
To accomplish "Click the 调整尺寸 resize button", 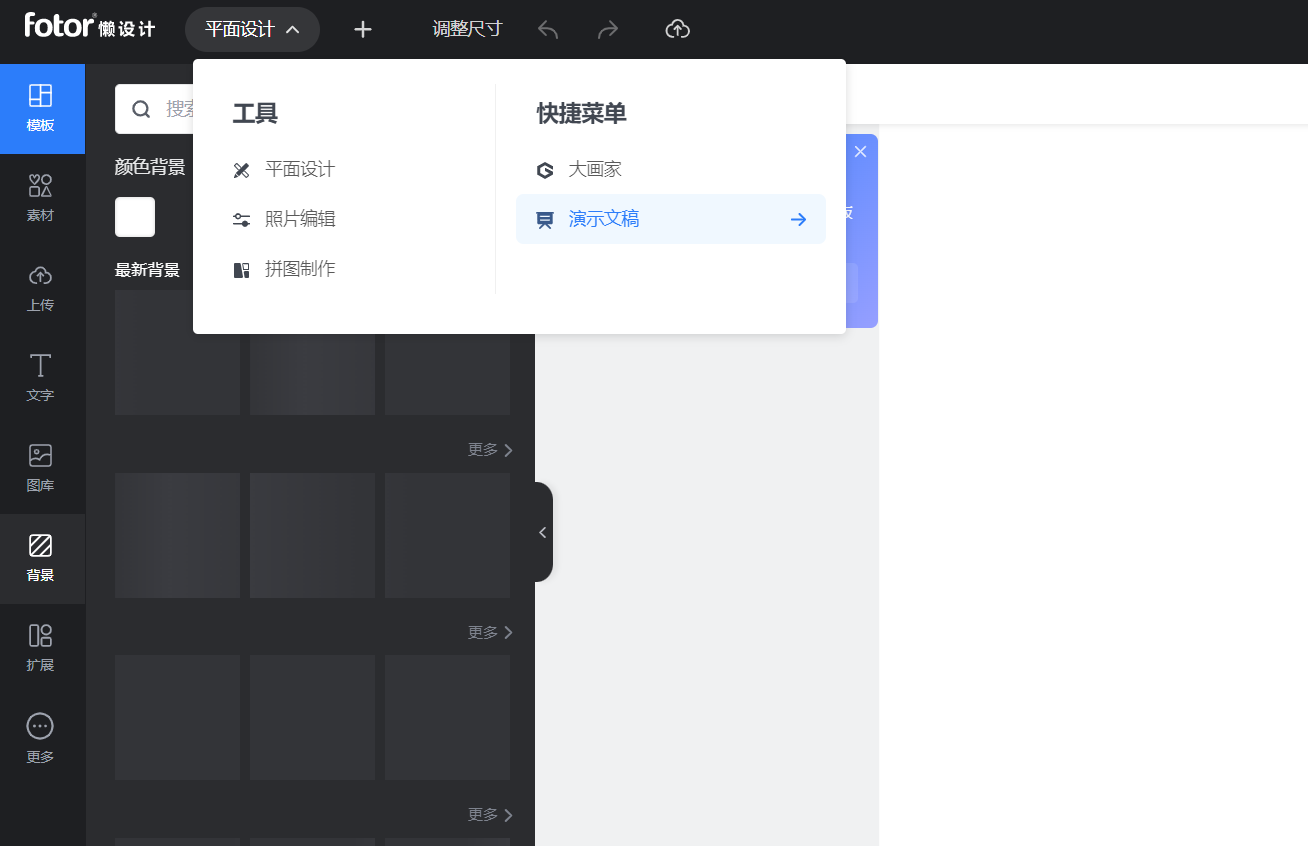I will (x=467, y=29).
